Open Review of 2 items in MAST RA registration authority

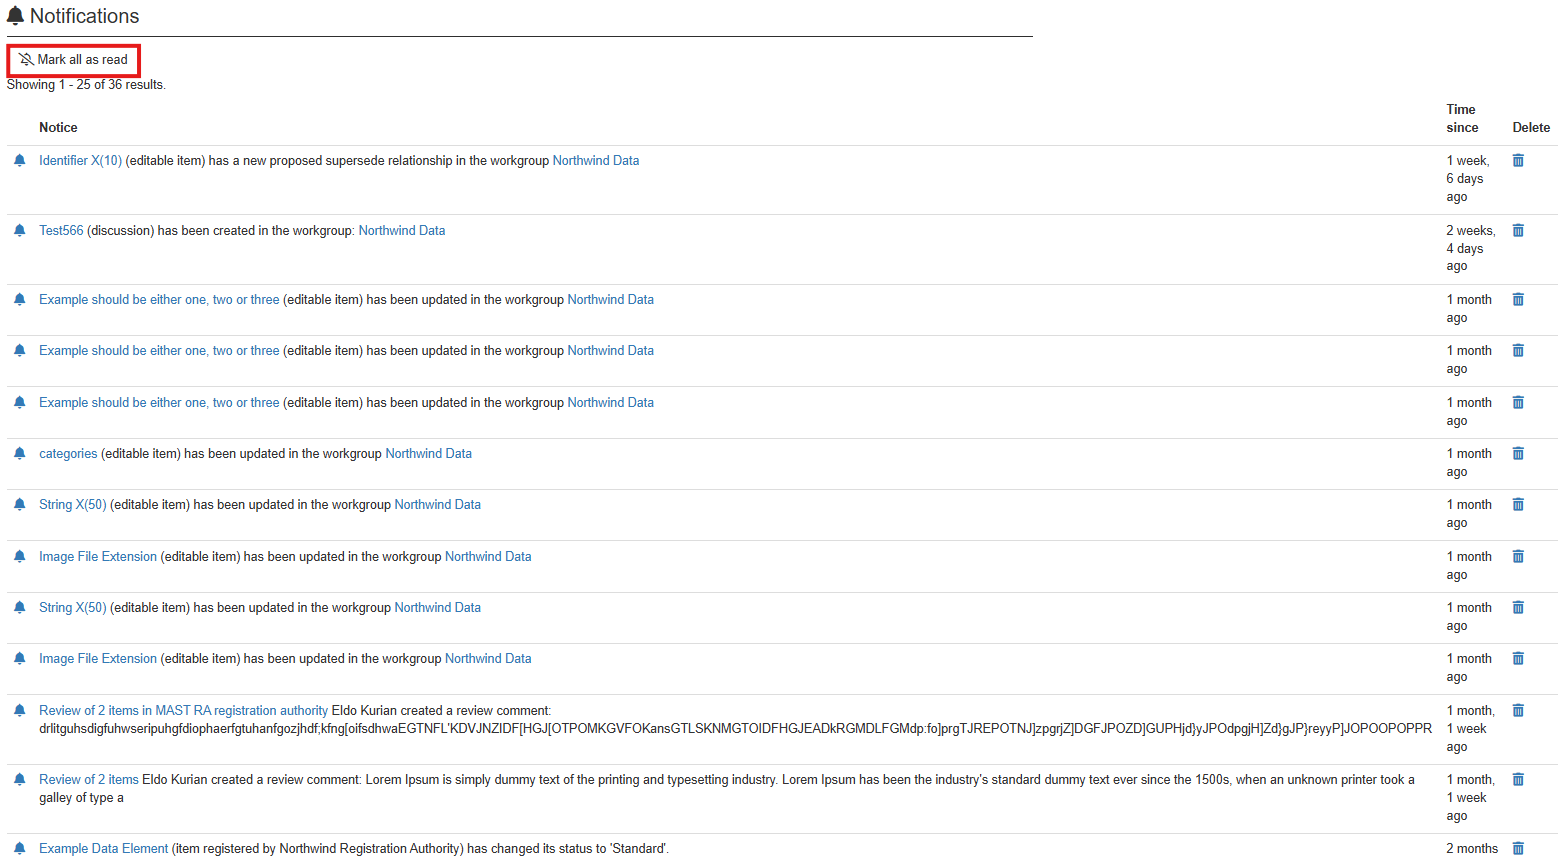[183, 711]
